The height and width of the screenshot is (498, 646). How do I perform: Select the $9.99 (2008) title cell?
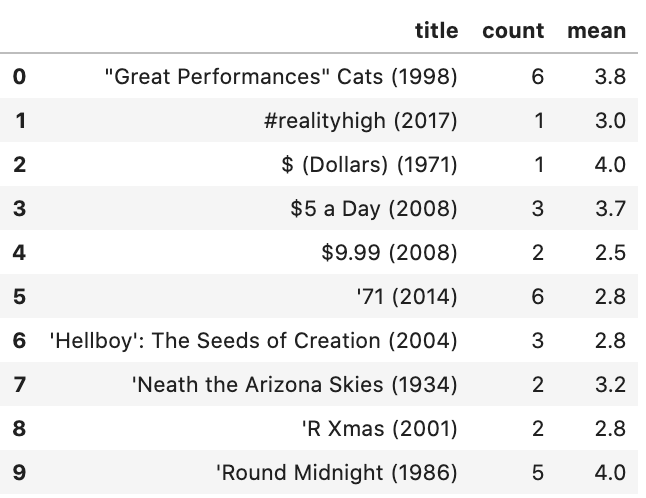(389, 253)
